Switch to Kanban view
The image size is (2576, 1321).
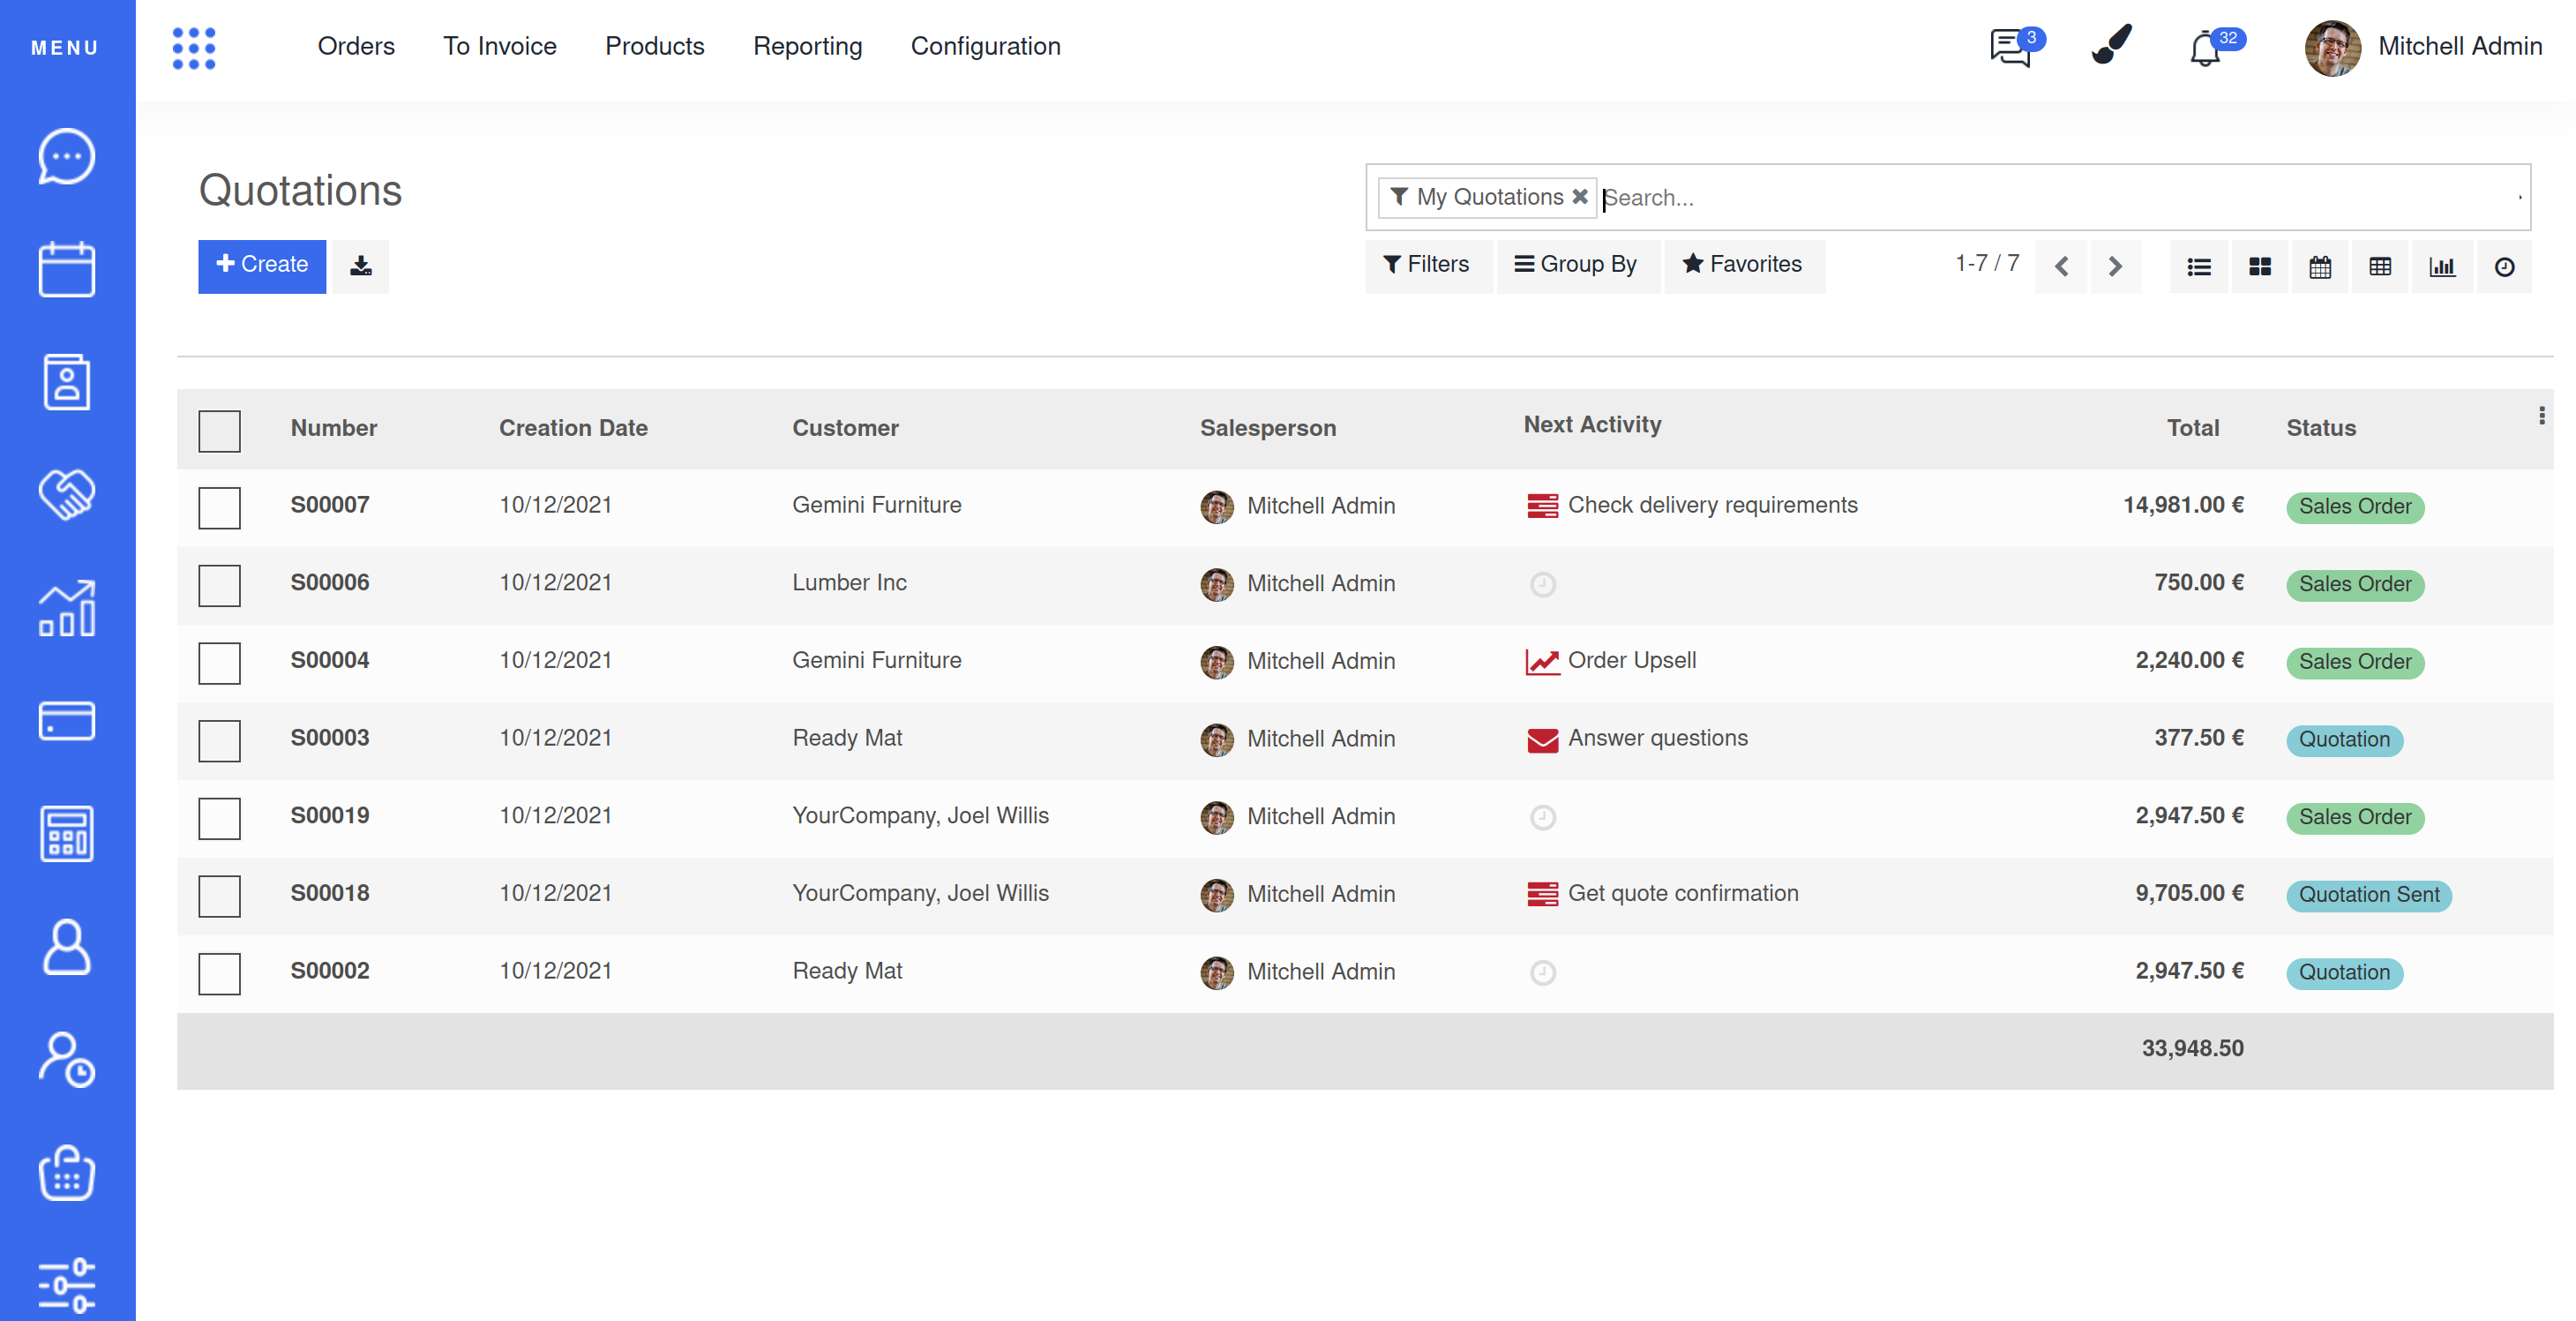(2259, 267)
